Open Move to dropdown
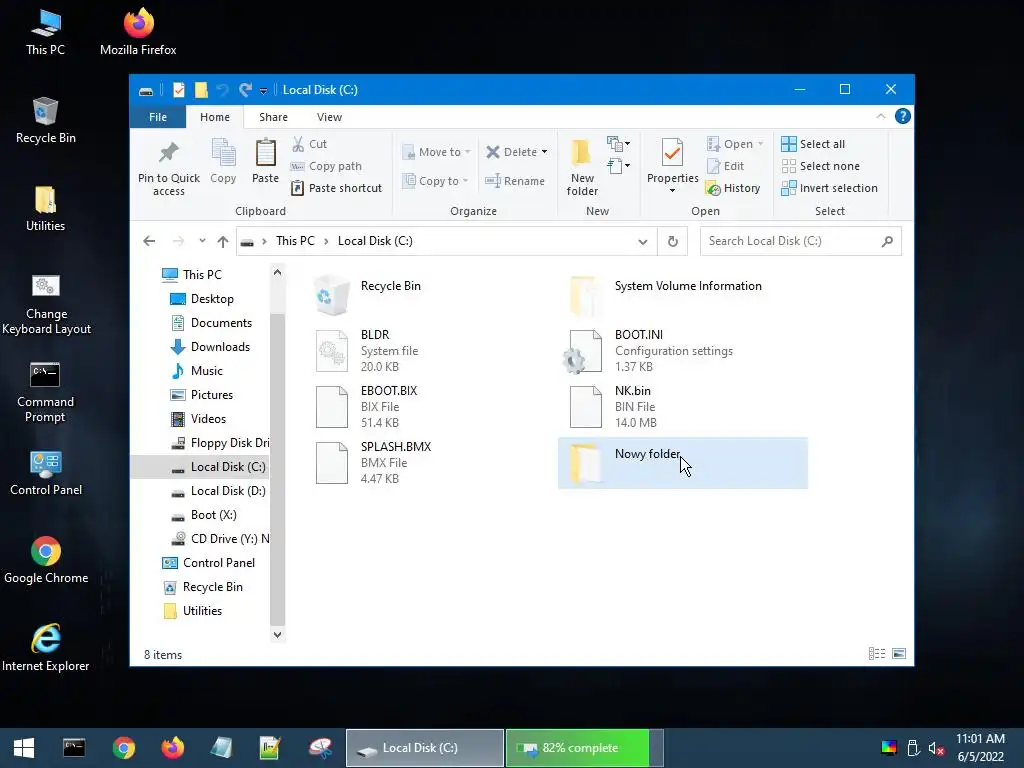 click(436, 152)
